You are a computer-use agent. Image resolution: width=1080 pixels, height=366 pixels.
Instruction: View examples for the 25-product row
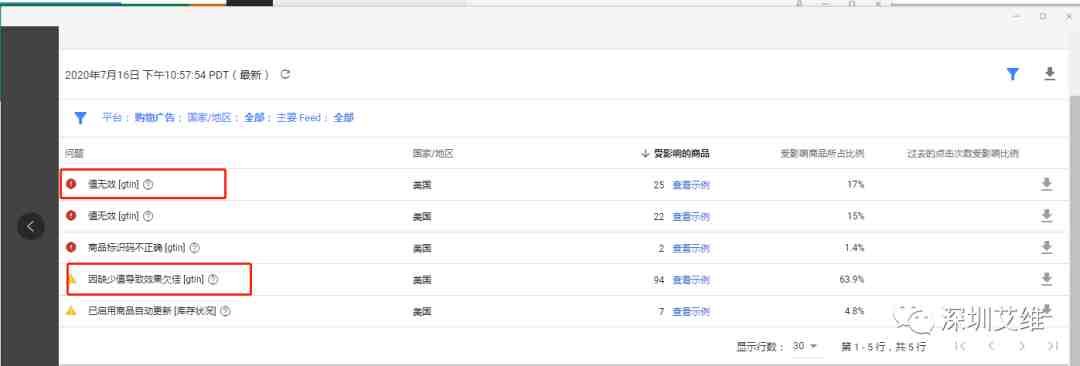tap(691, 185)
